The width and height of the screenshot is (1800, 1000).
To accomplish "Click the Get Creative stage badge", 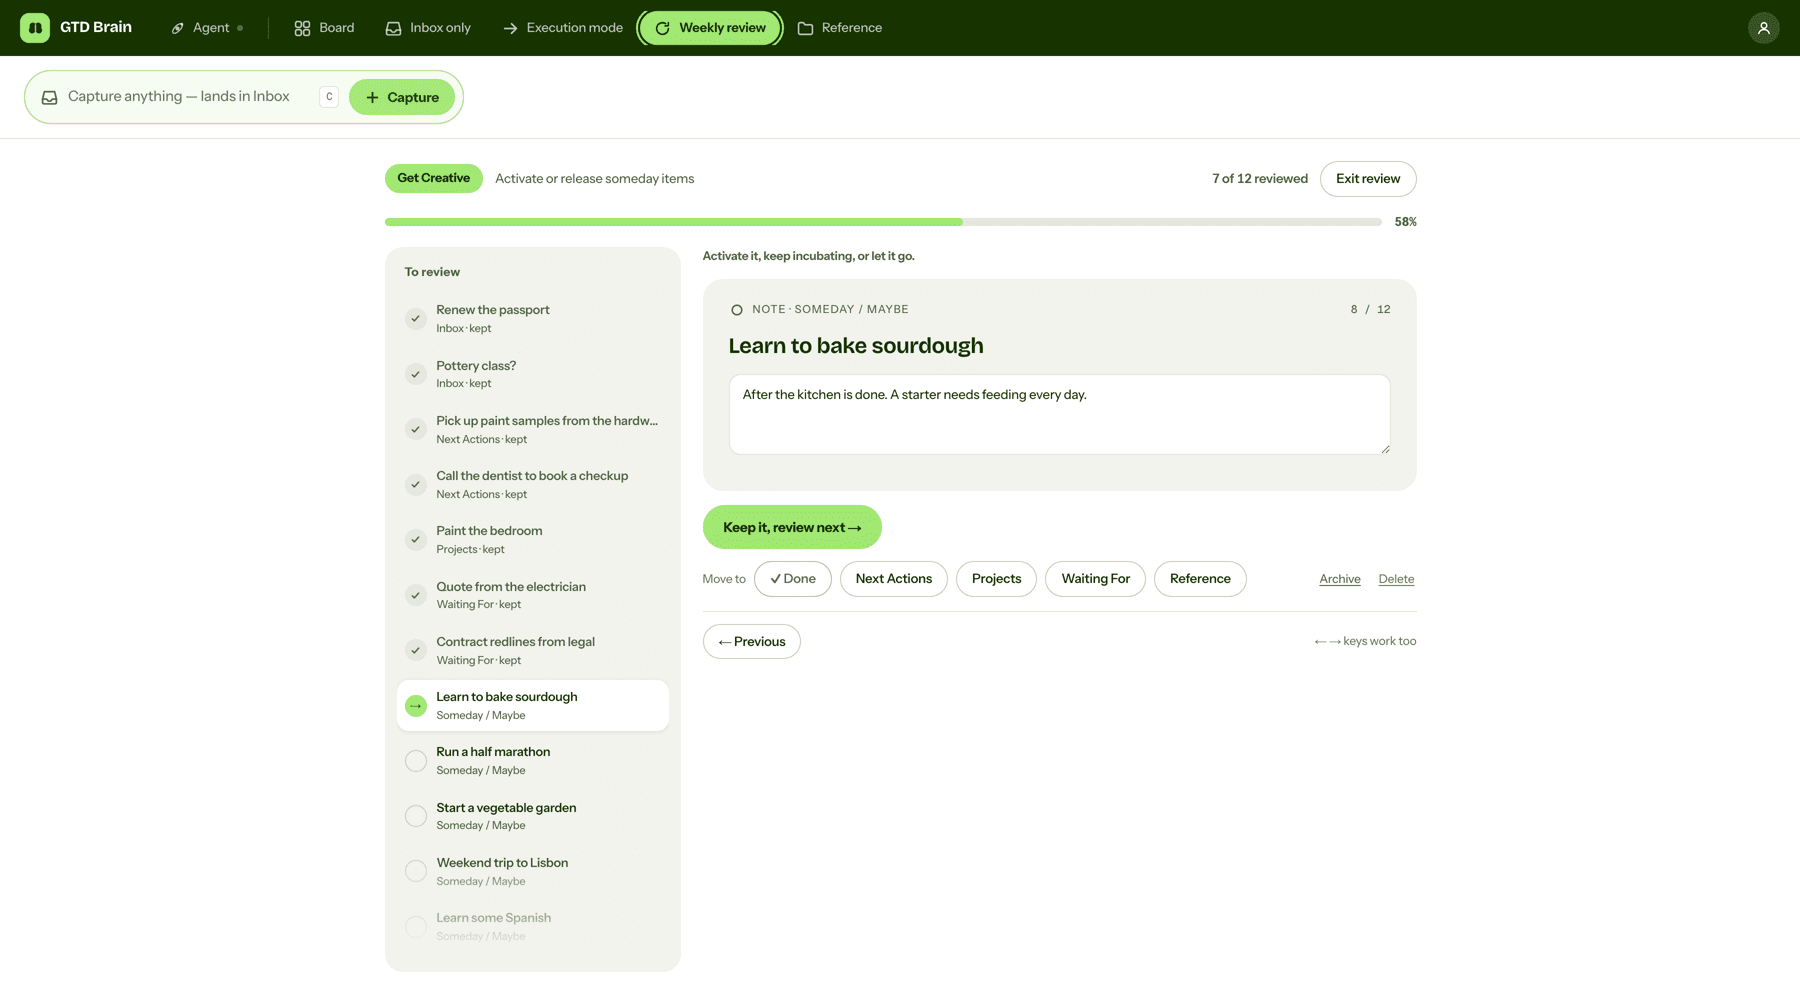I will point(434,178).
